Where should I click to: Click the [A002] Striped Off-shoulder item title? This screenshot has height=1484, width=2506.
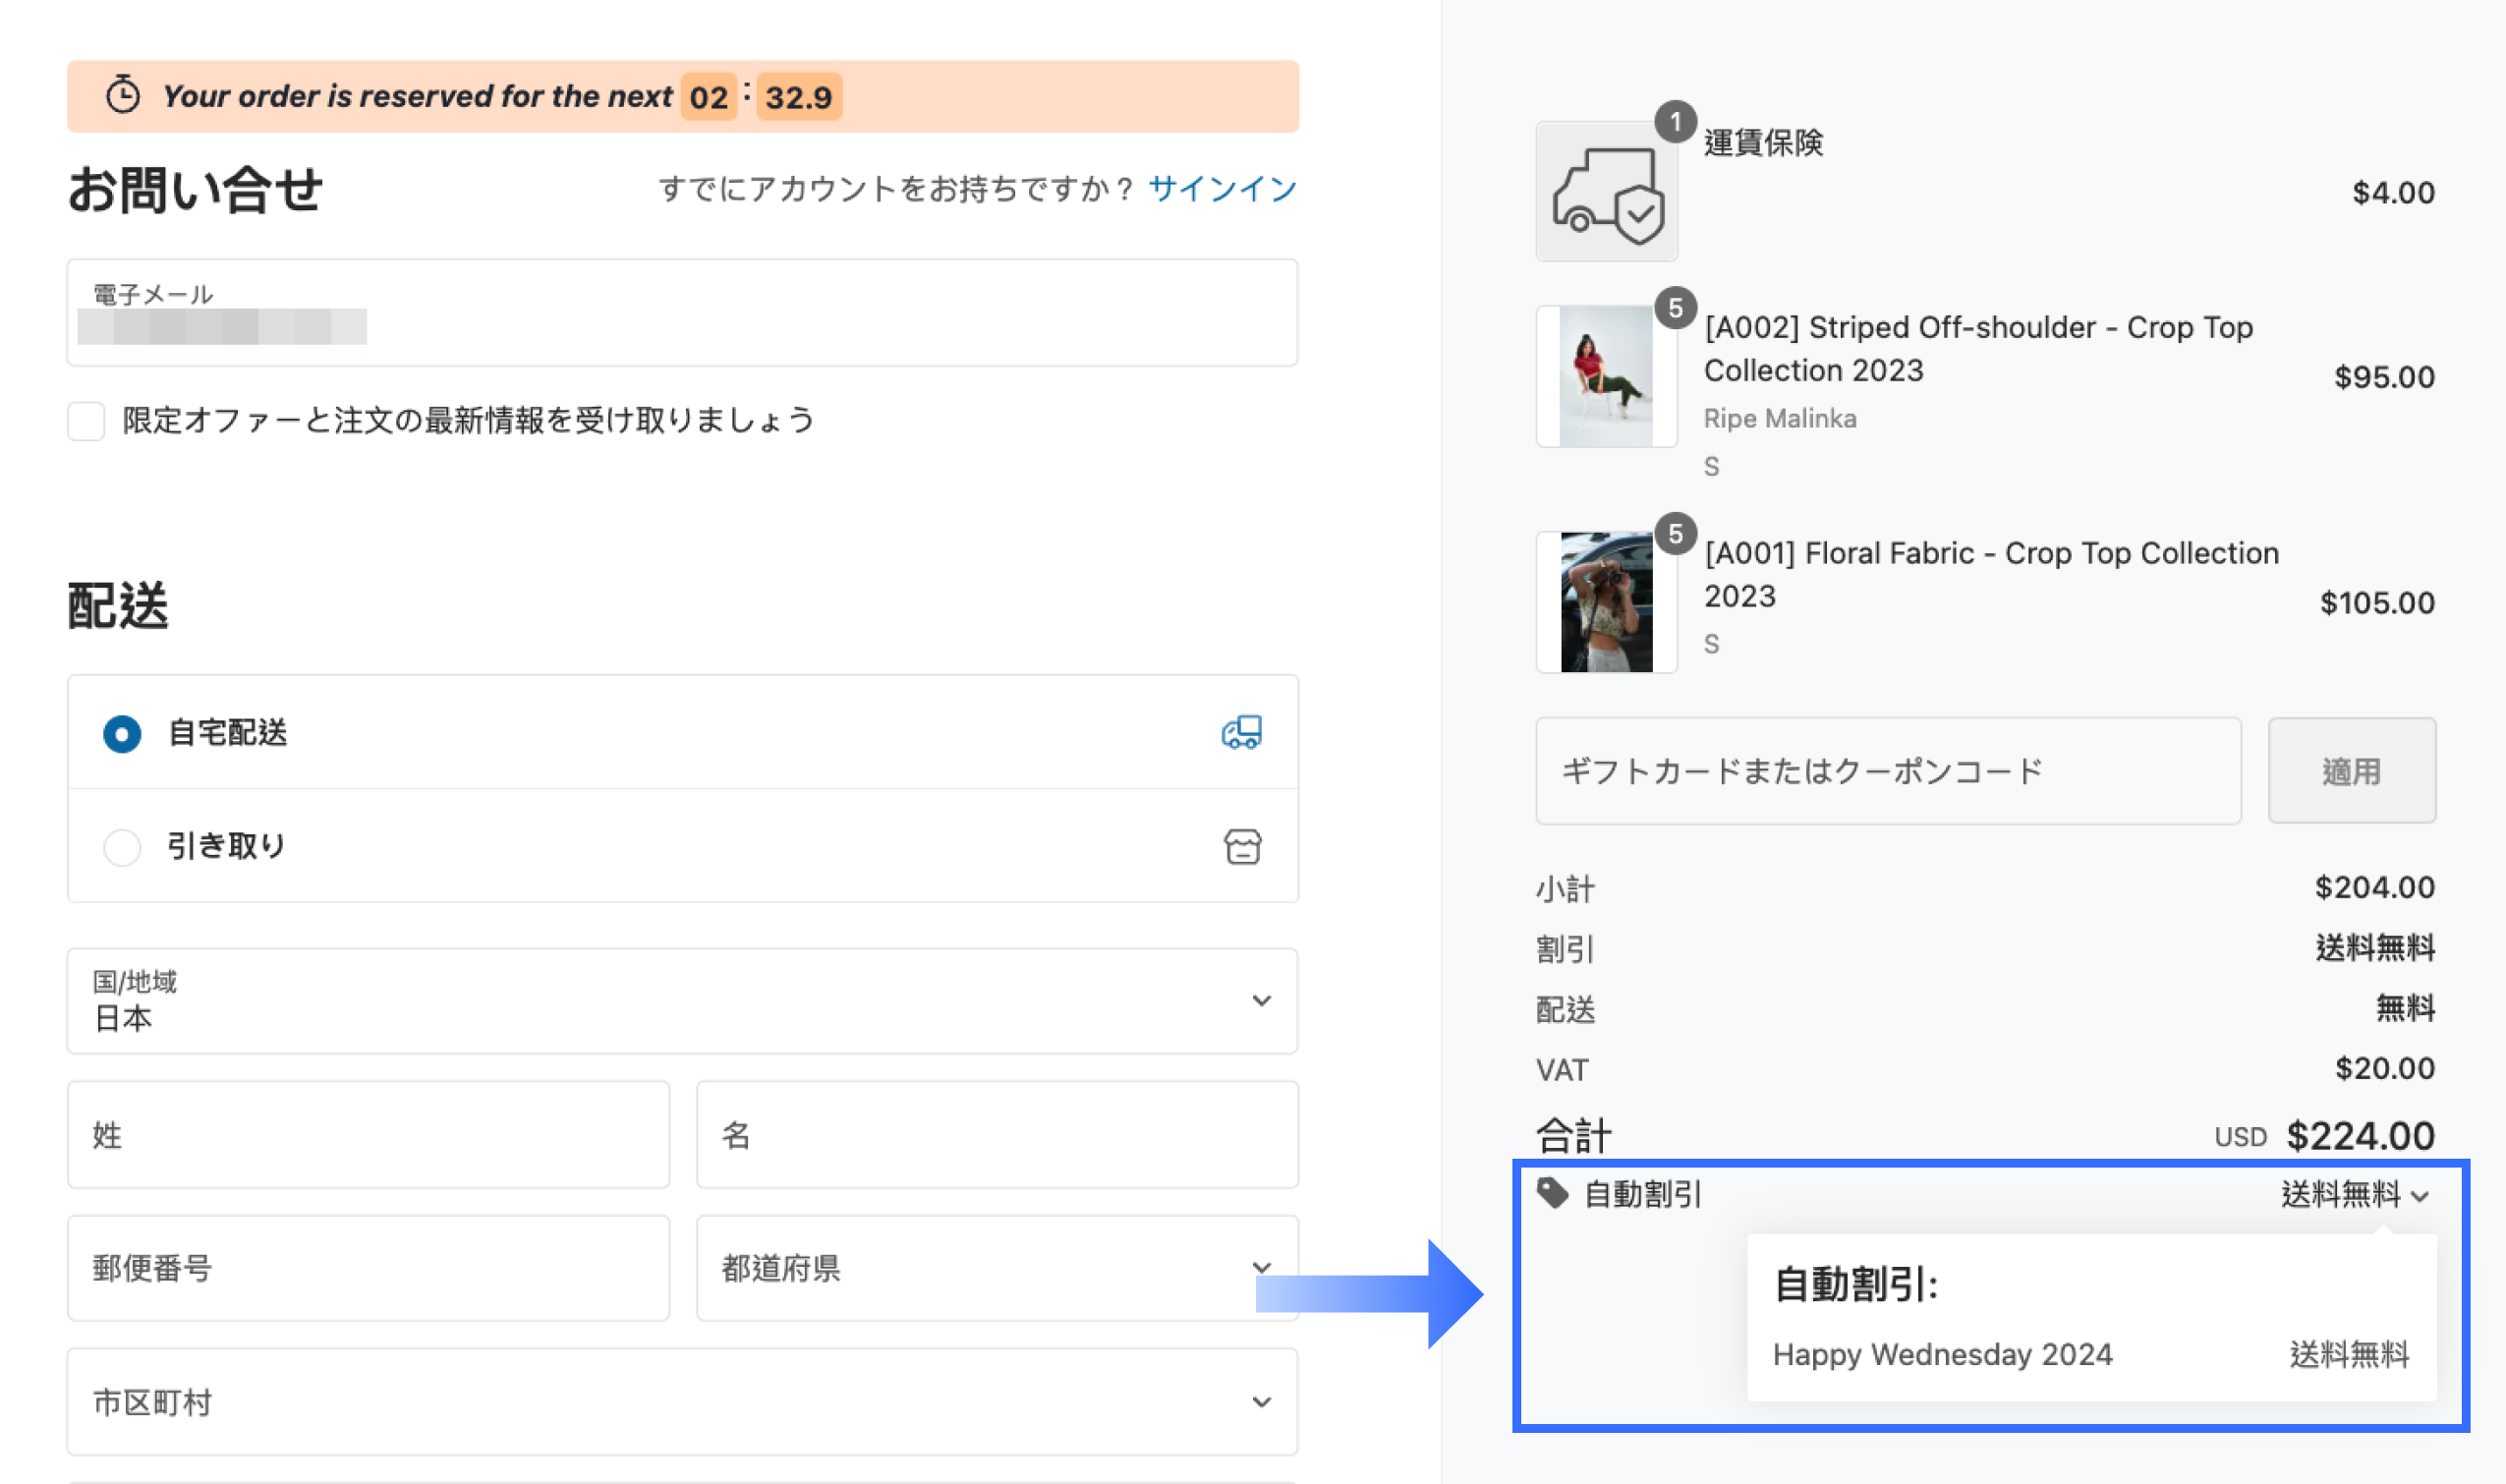1979,348
